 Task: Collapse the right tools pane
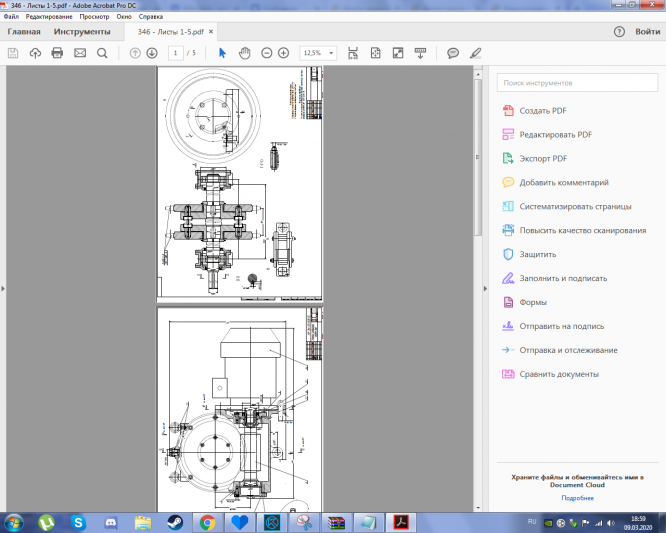[487, 288]
